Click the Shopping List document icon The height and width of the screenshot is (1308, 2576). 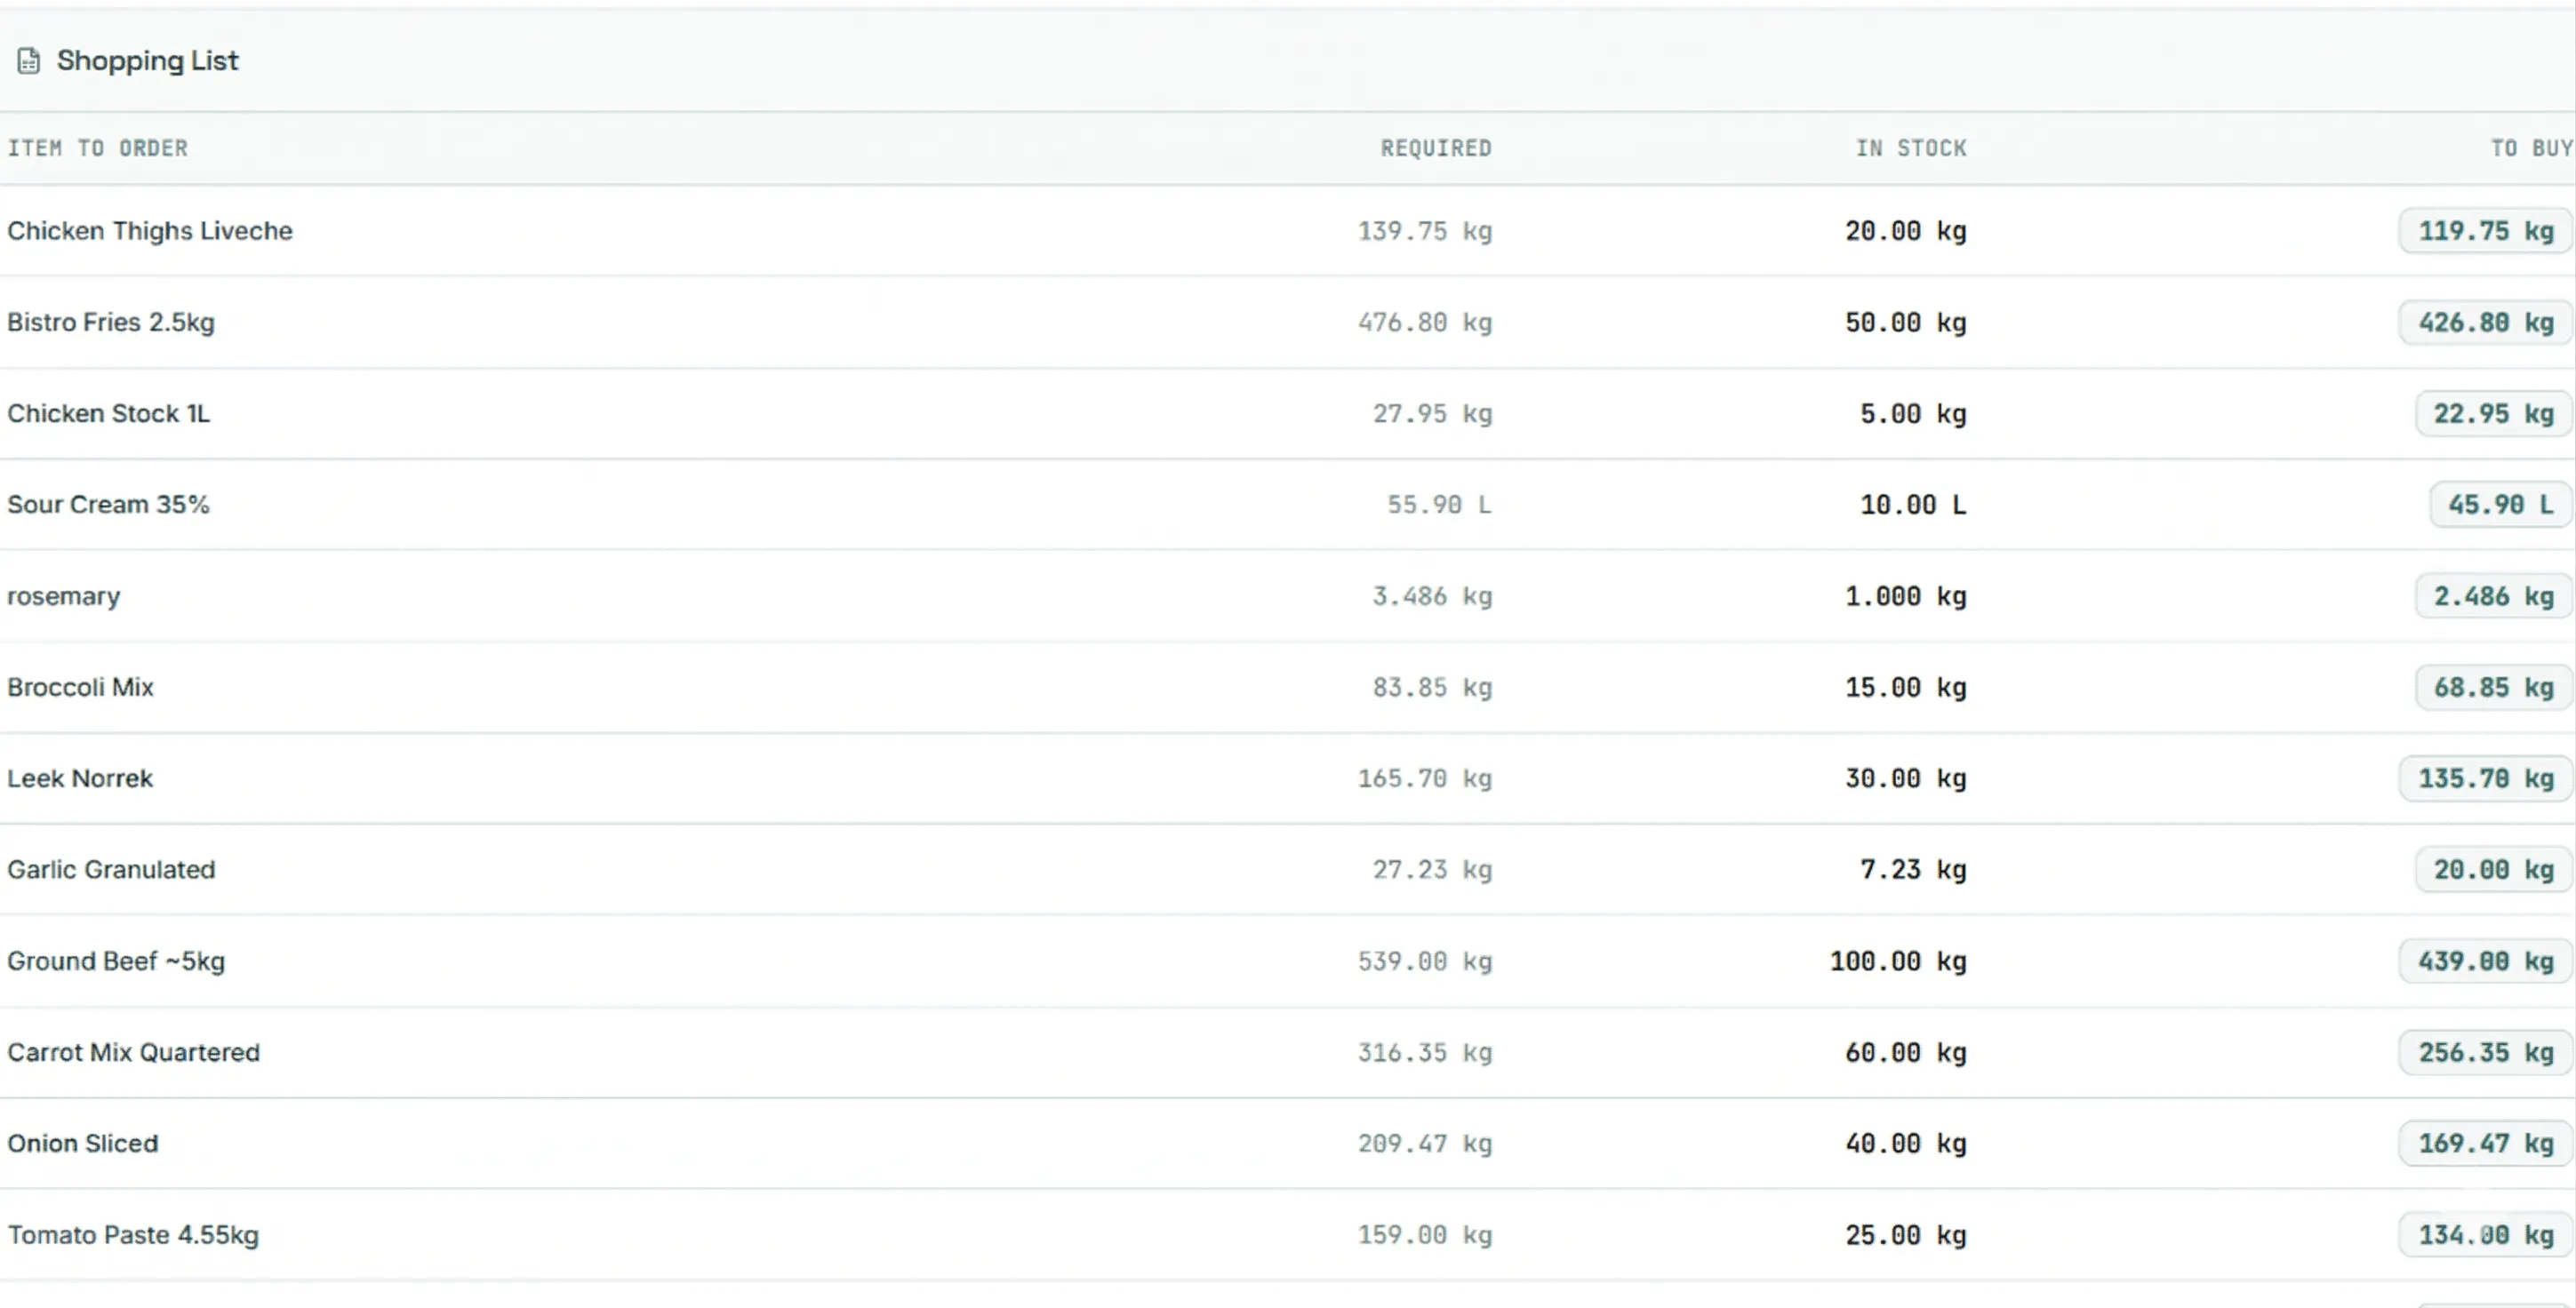pyautogui.click(x=29, y=61)
